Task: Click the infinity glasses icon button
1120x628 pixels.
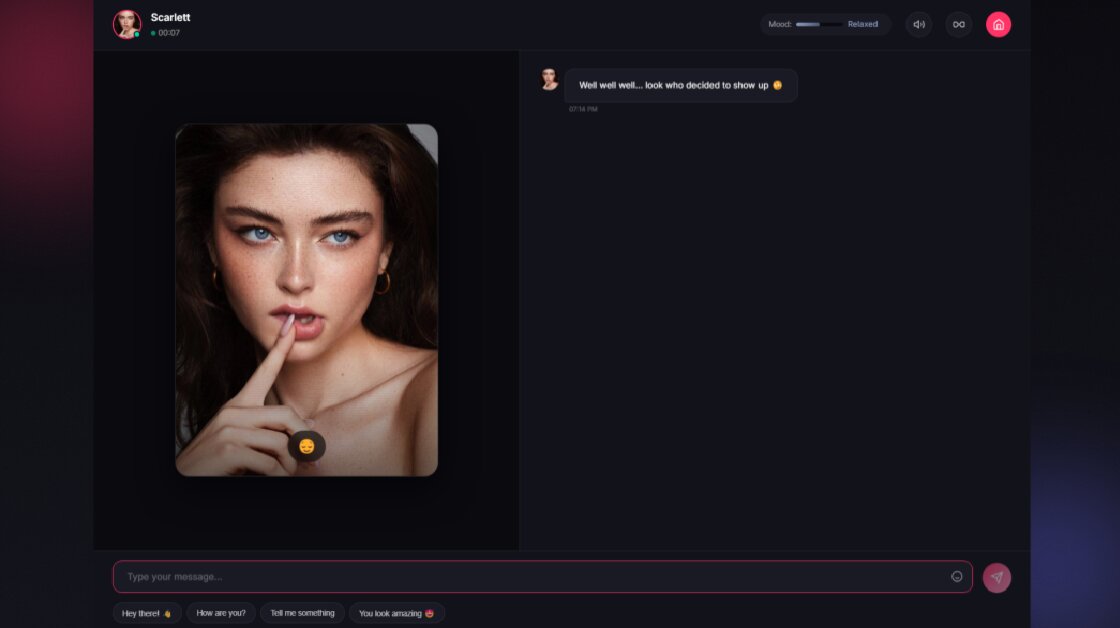Action: (x=958, y=24)
